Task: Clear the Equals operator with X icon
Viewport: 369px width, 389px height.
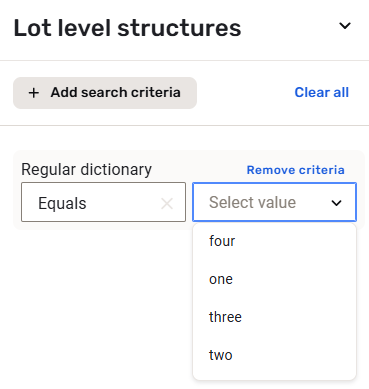Action: tap(167, 203)
